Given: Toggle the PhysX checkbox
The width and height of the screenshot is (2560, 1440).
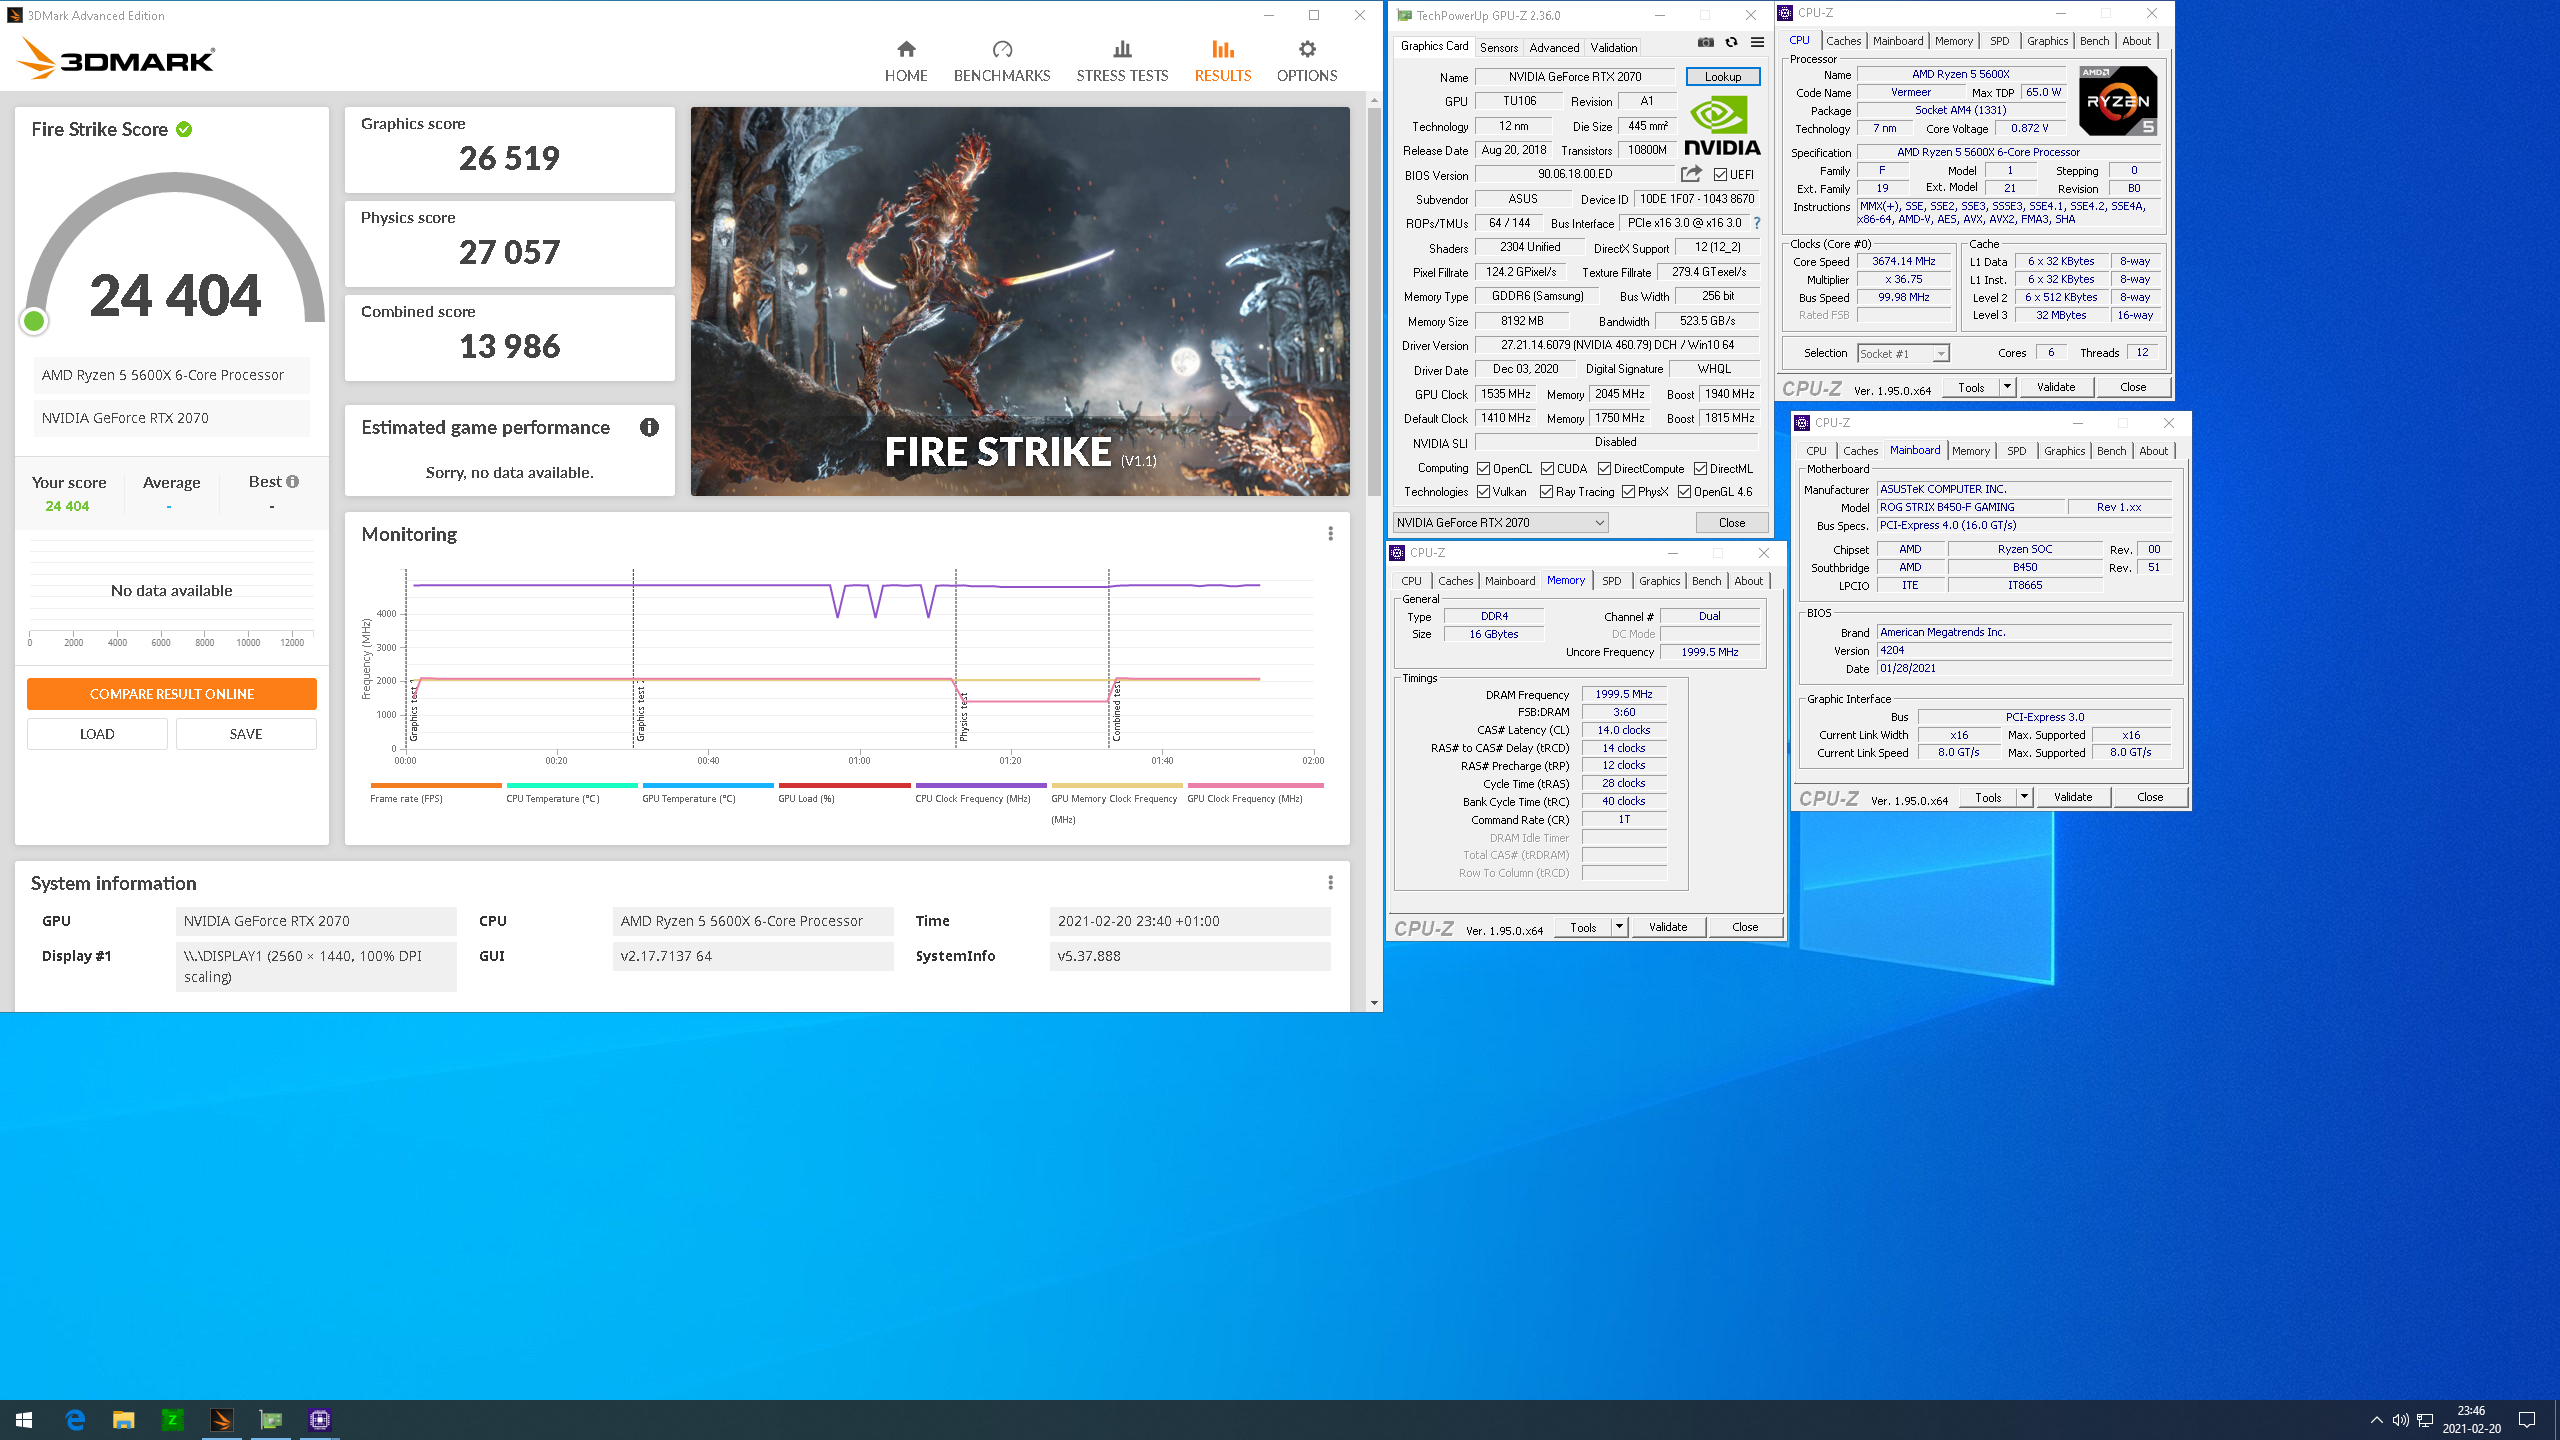Looking at the screenshot, I should point(1629,492).
